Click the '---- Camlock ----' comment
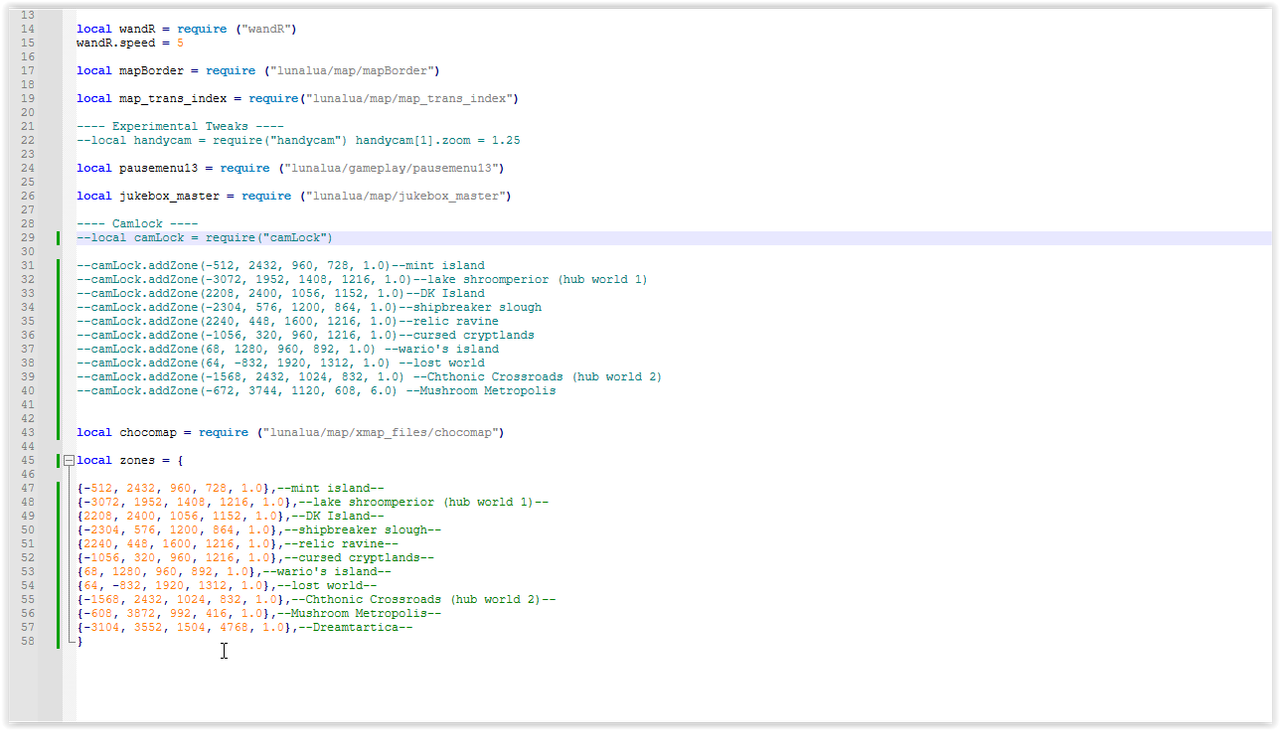 pyautogui.click(x=137, y=224)
